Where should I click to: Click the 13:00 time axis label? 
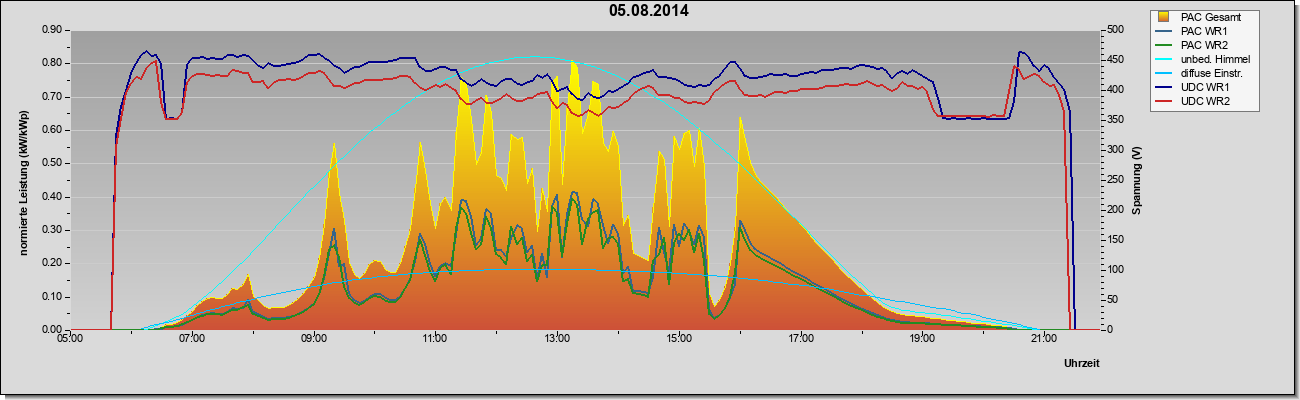tap(557, 340)
